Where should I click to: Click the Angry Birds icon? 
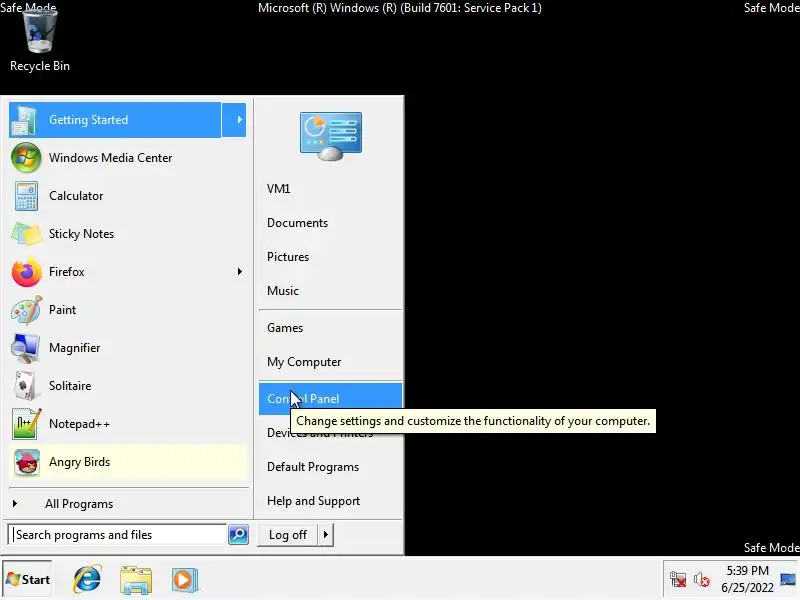[x=27, y=462]
